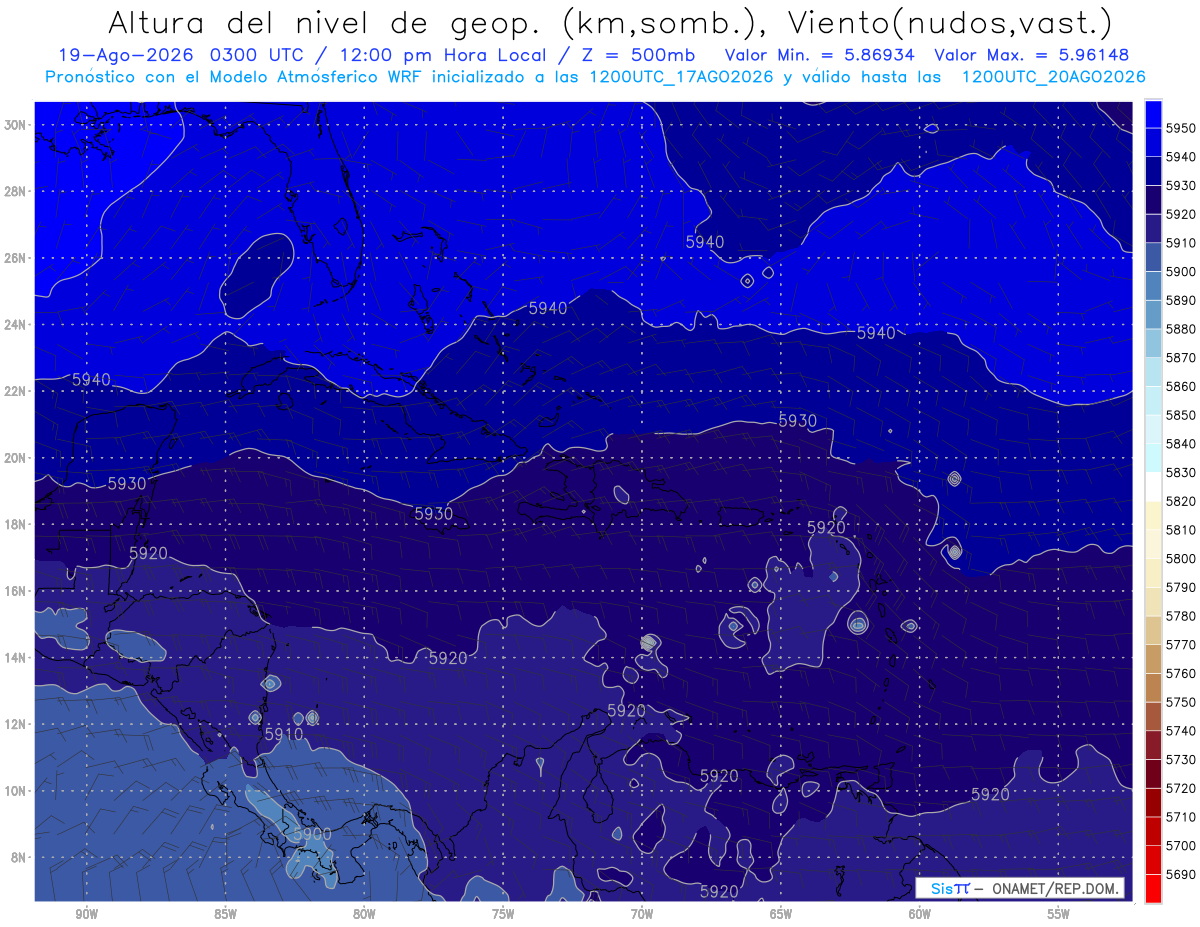Click the longitude axis label 60W
1200x927 pixels.
click(x=920, y=914)
